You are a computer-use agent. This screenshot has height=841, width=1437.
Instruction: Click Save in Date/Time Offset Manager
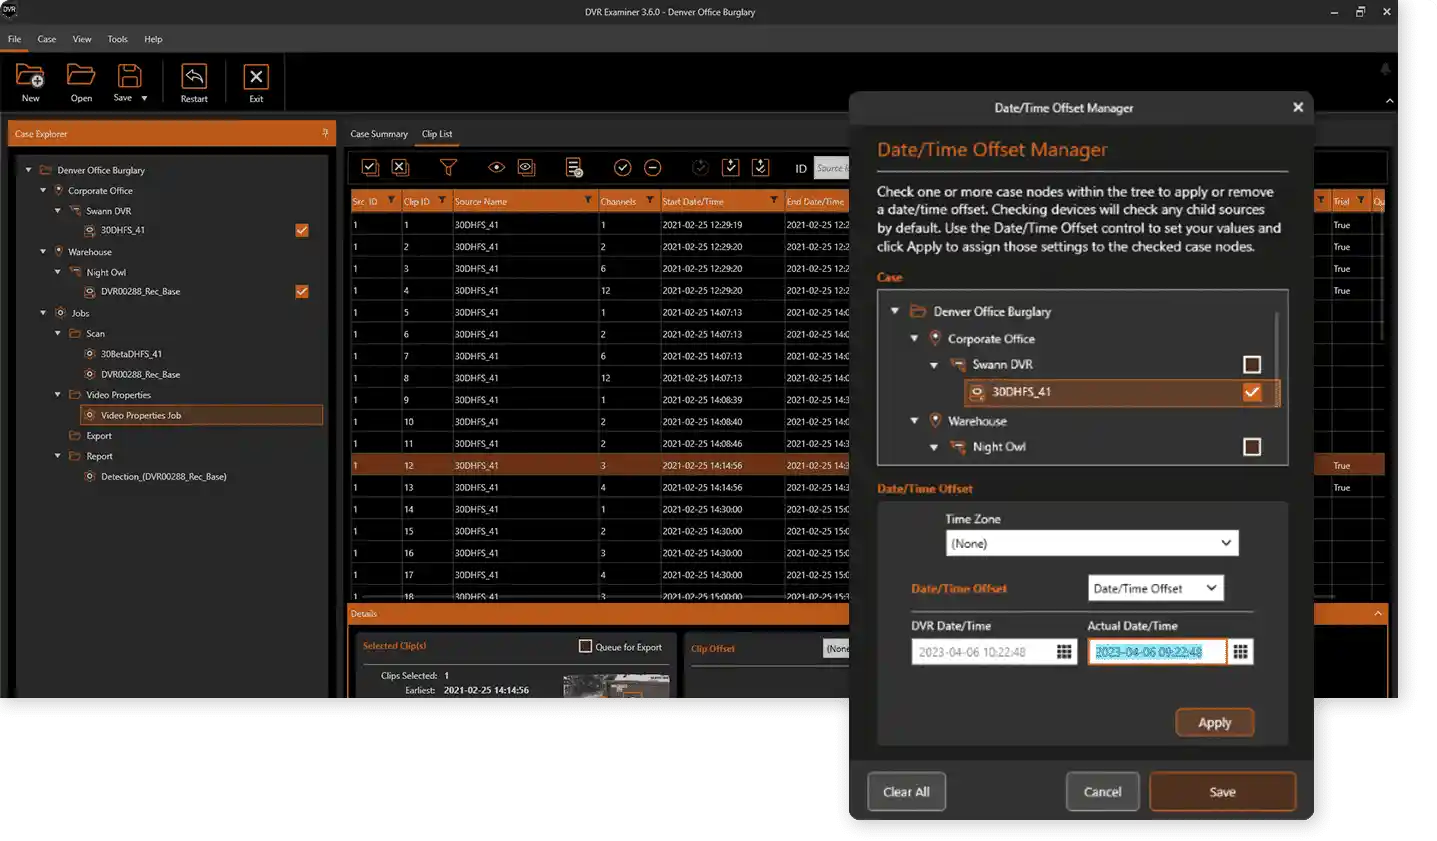click(x=1222, y=791)
